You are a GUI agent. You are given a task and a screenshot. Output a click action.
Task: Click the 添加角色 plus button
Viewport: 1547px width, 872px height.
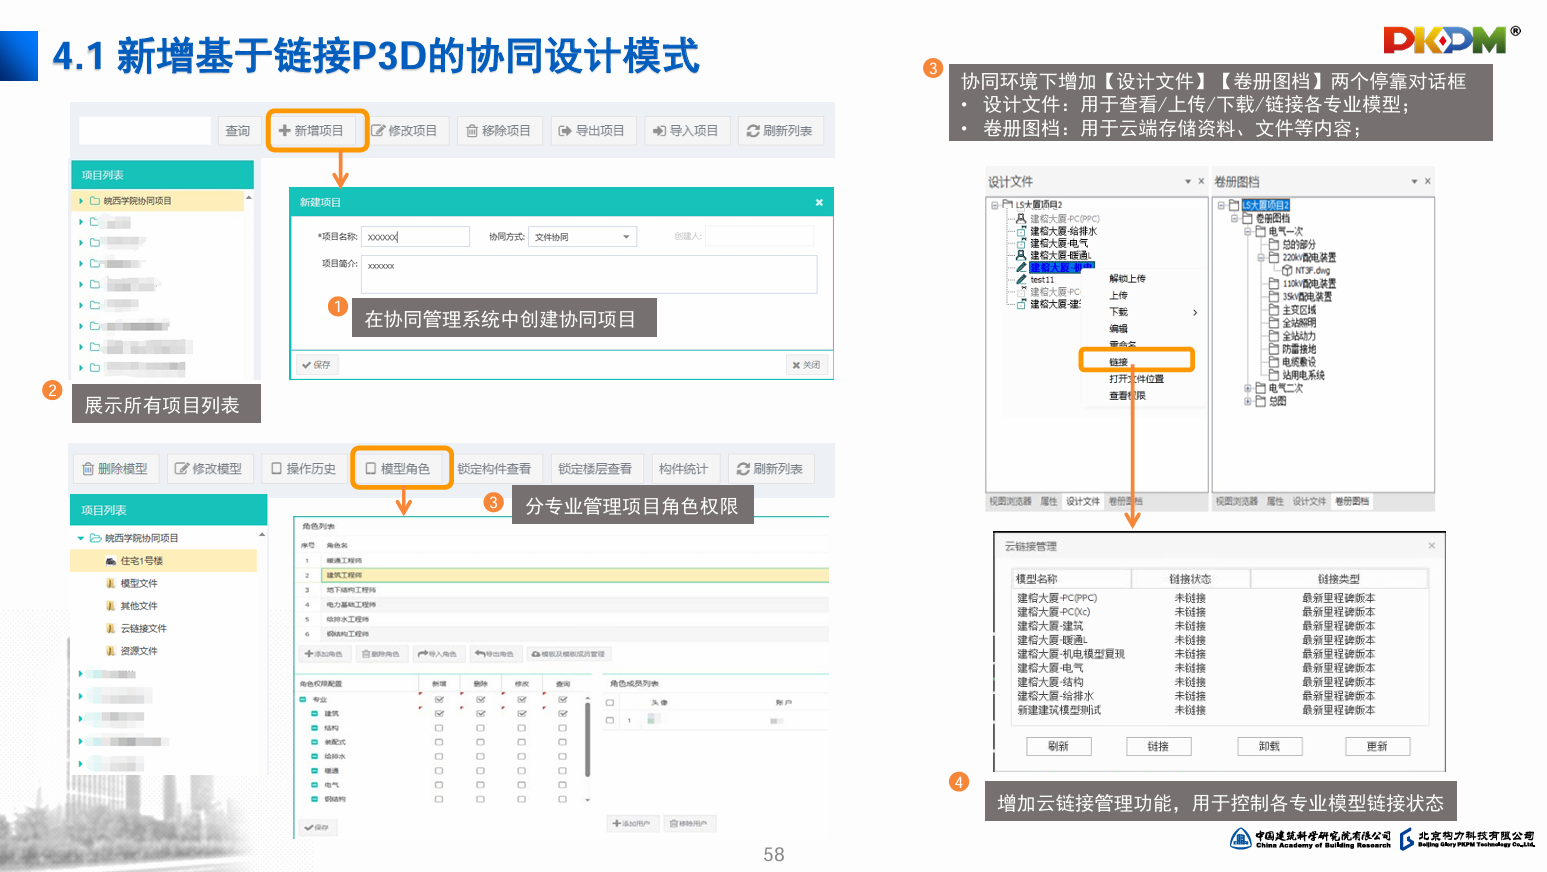pyautogui.click(x=323, y=654)
